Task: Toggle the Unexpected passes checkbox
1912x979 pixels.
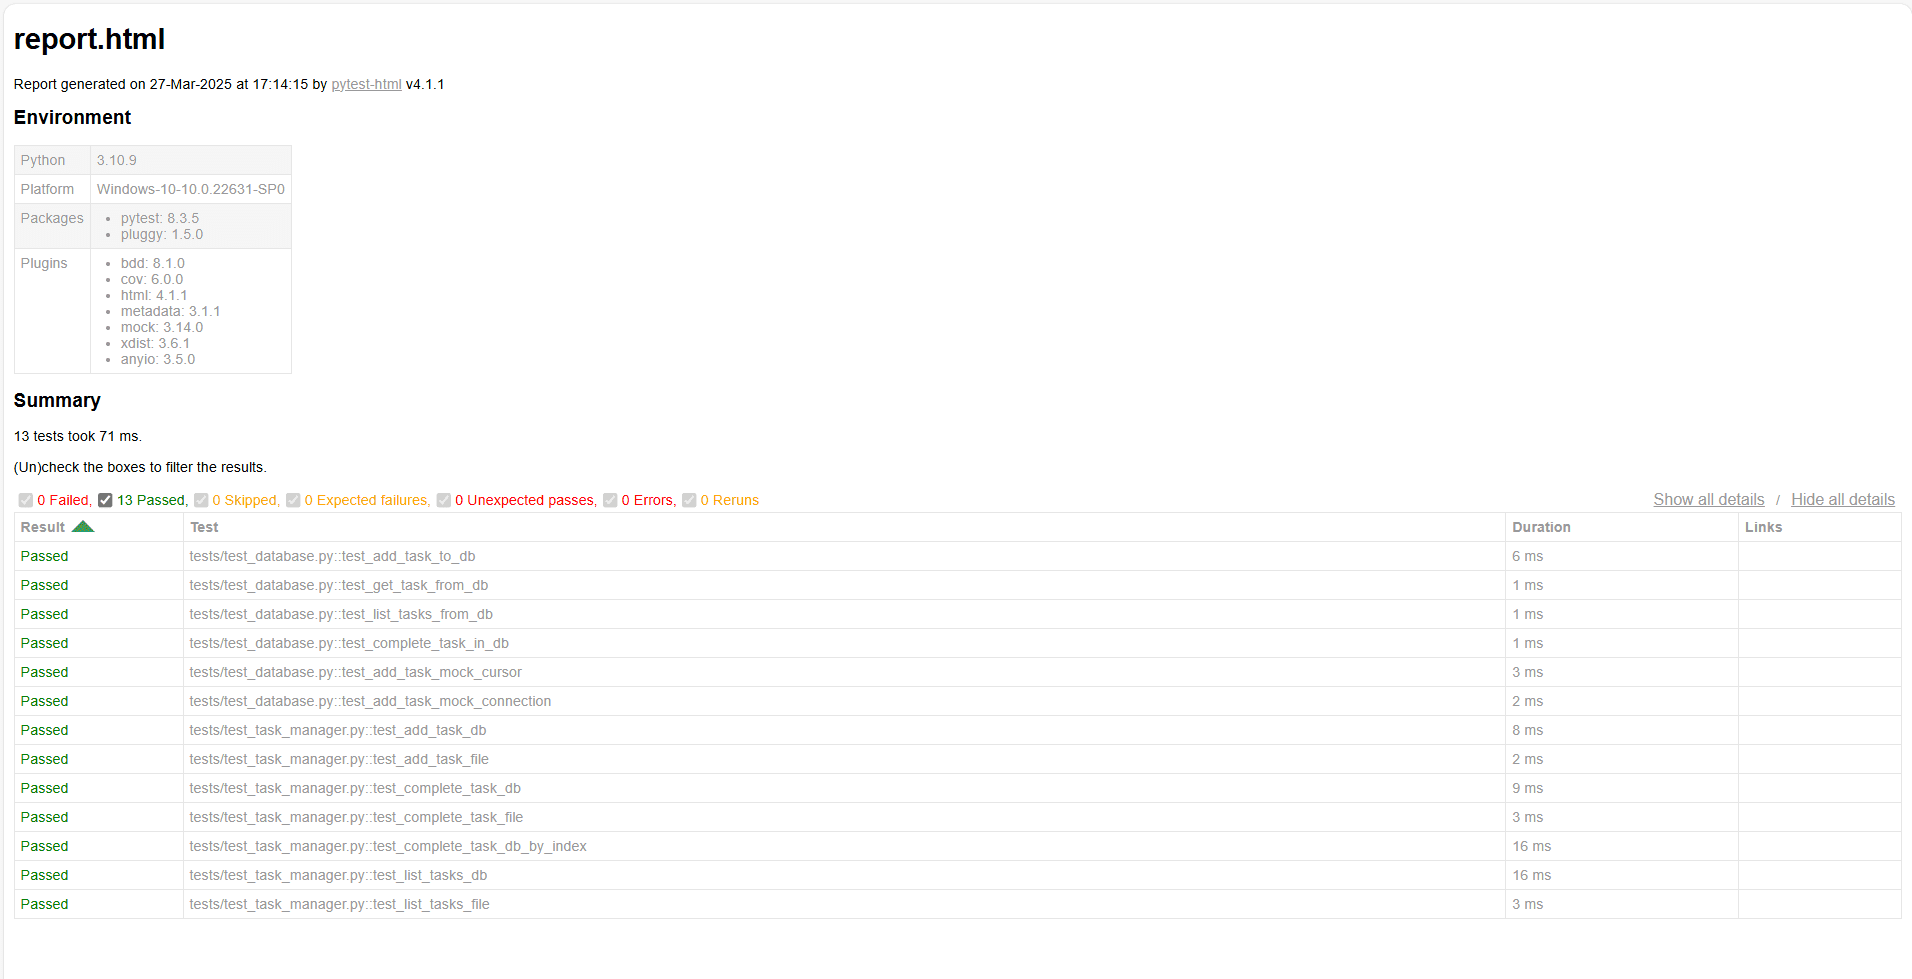Action: click(x=443, y=500)
